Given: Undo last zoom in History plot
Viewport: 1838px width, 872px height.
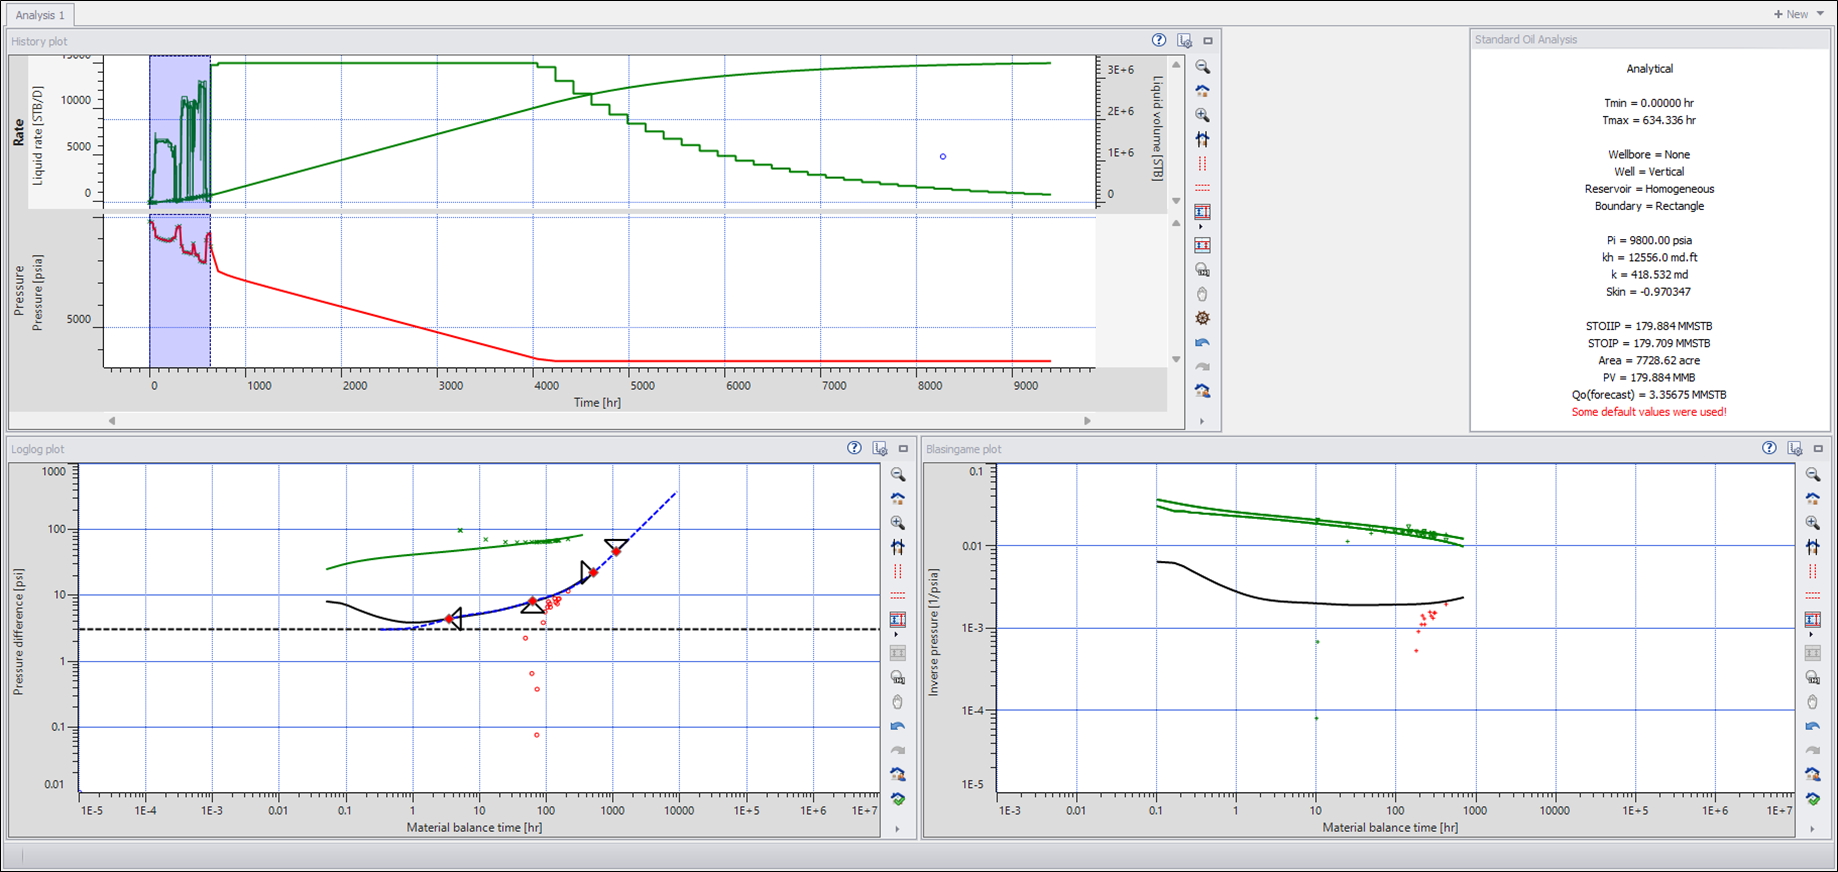Looking at the screenshot, I should pyautogui.click(x=1202, y=342).
